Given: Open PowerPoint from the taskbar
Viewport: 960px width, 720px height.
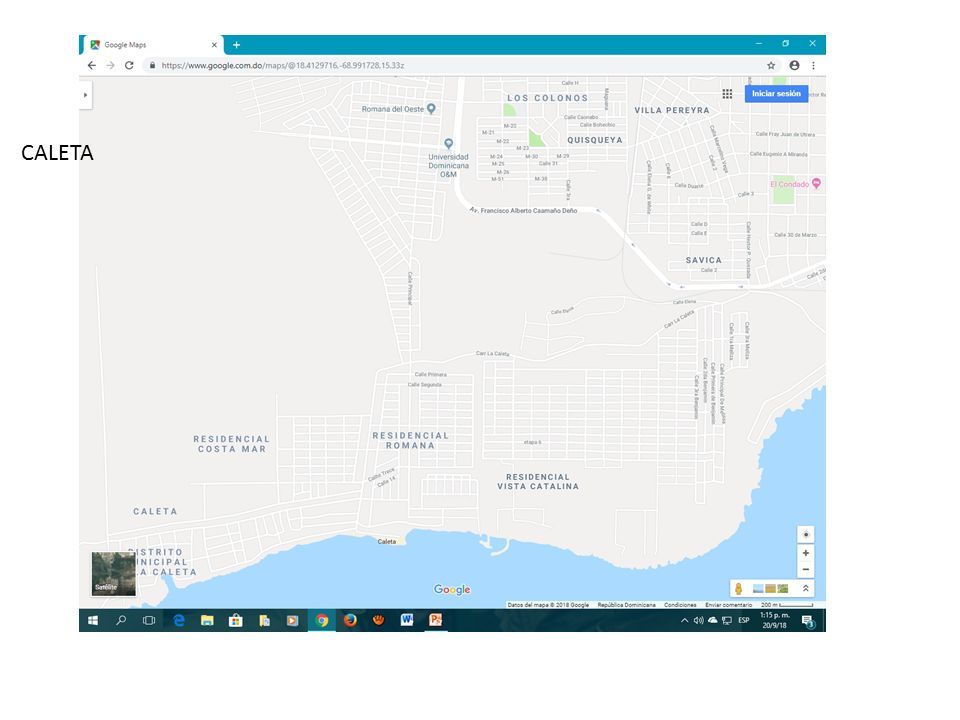Looking at the screenshot, I should point(435,620).
